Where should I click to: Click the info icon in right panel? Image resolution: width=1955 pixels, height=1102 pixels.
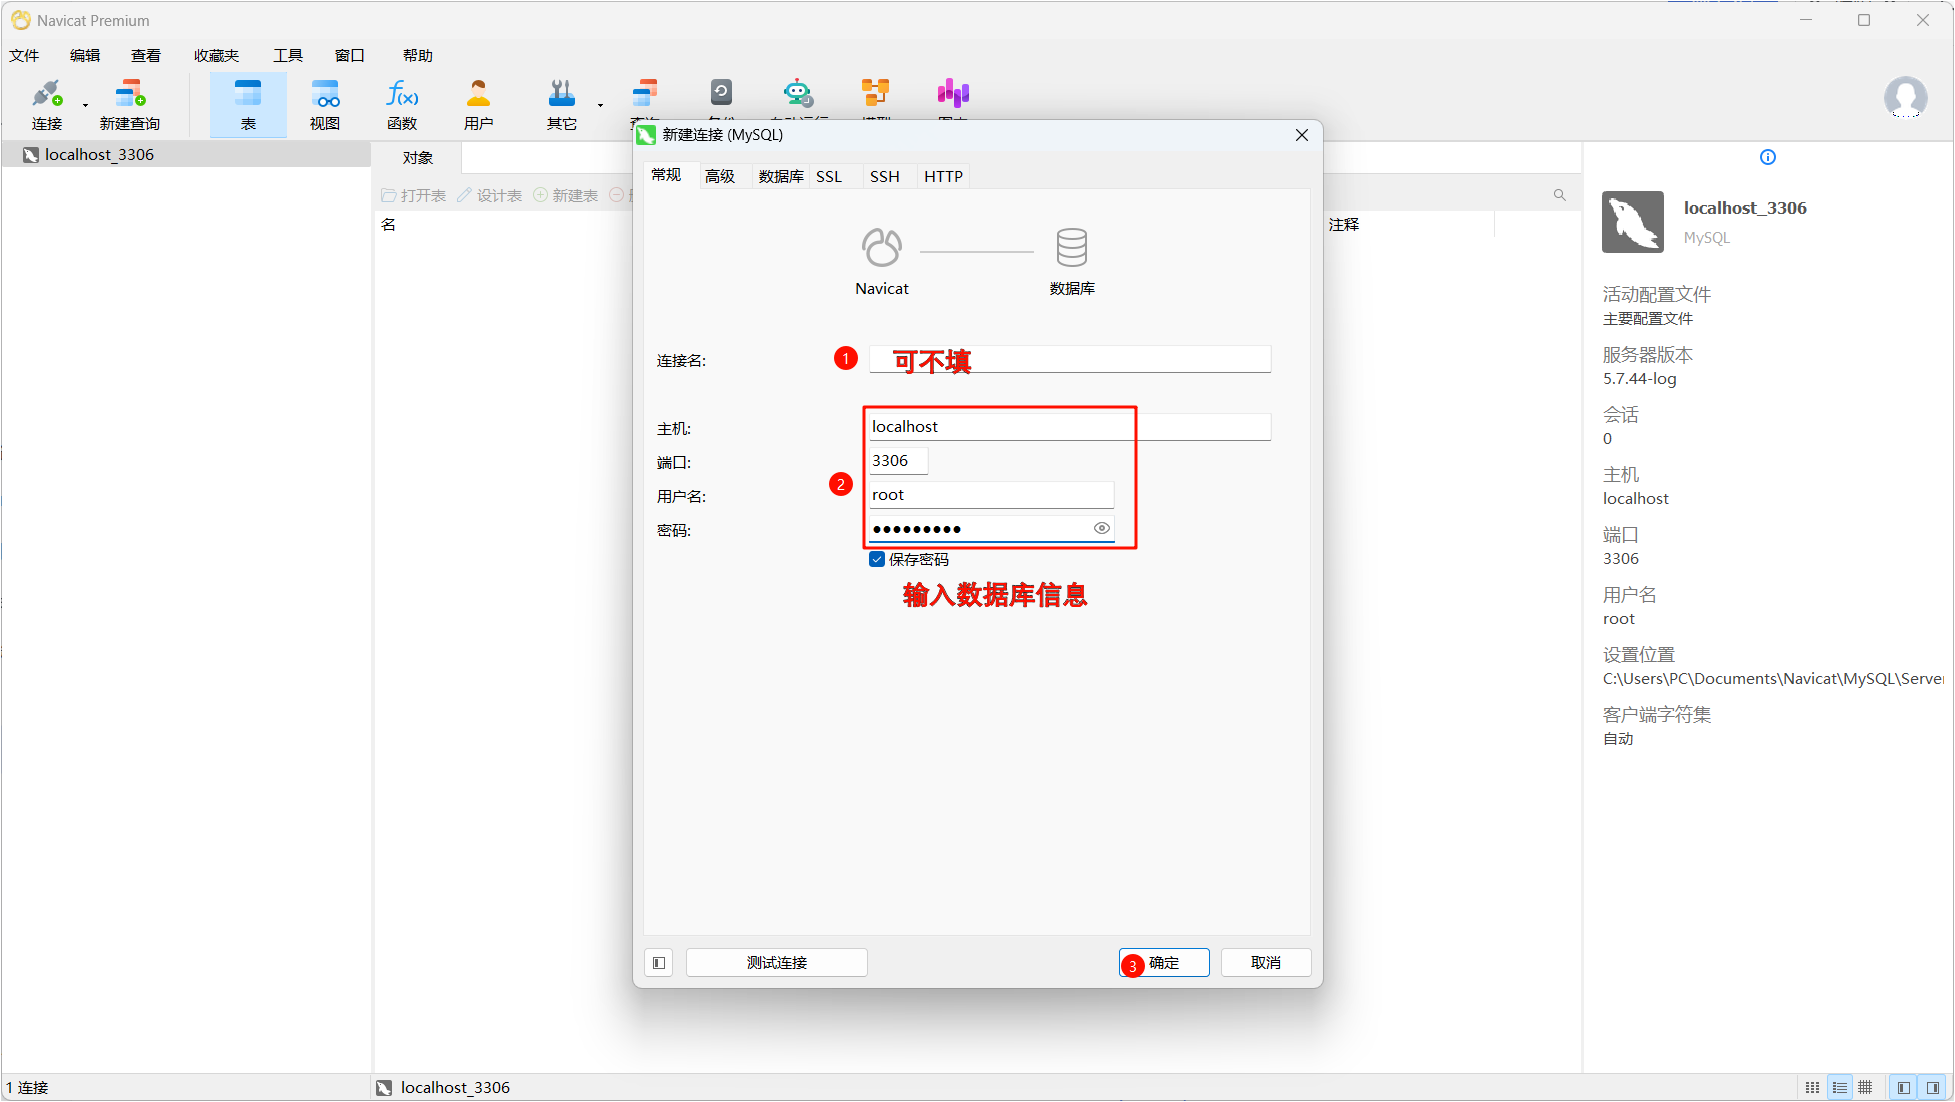click(x=1768, y=157)
